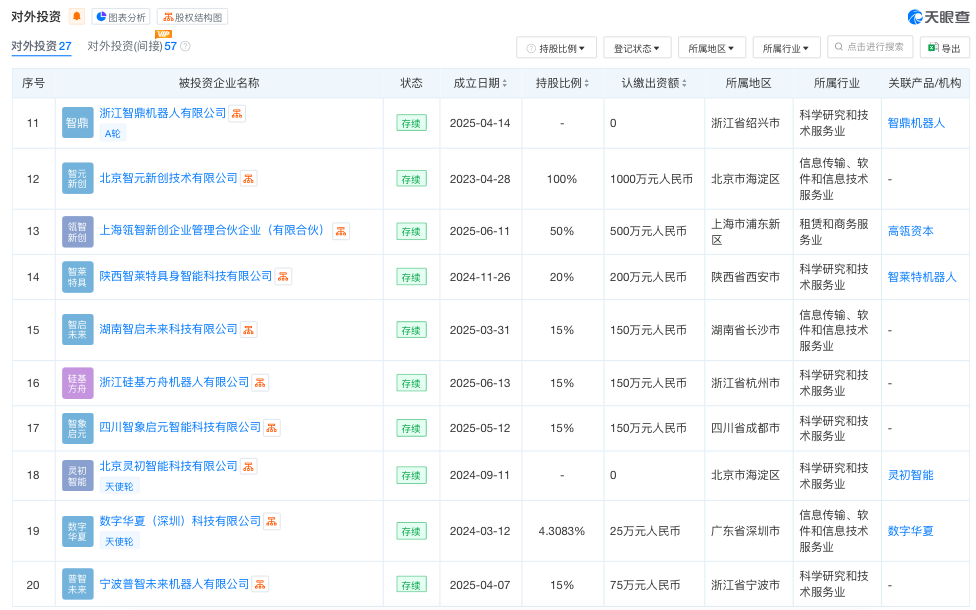Open the 所属行业 filter dropdown

pyautogui.click(x=785, y=48)
